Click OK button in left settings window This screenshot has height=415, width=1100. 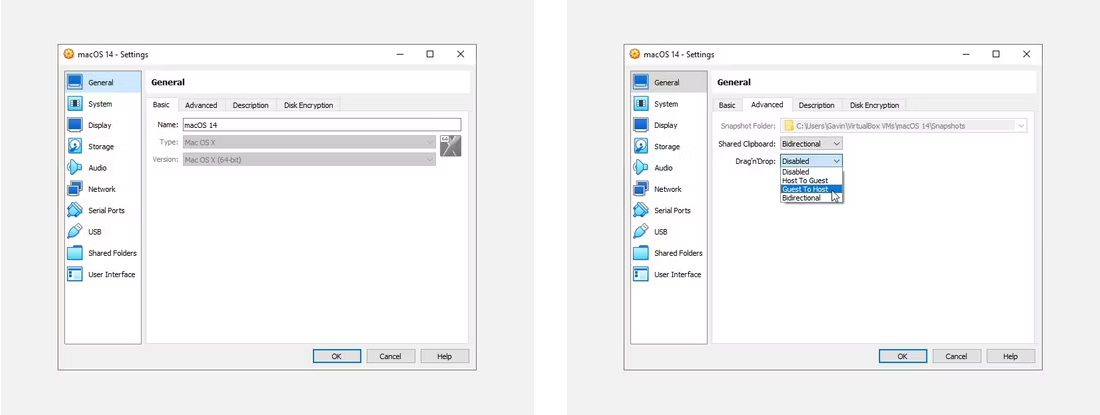tap(337, 356)
